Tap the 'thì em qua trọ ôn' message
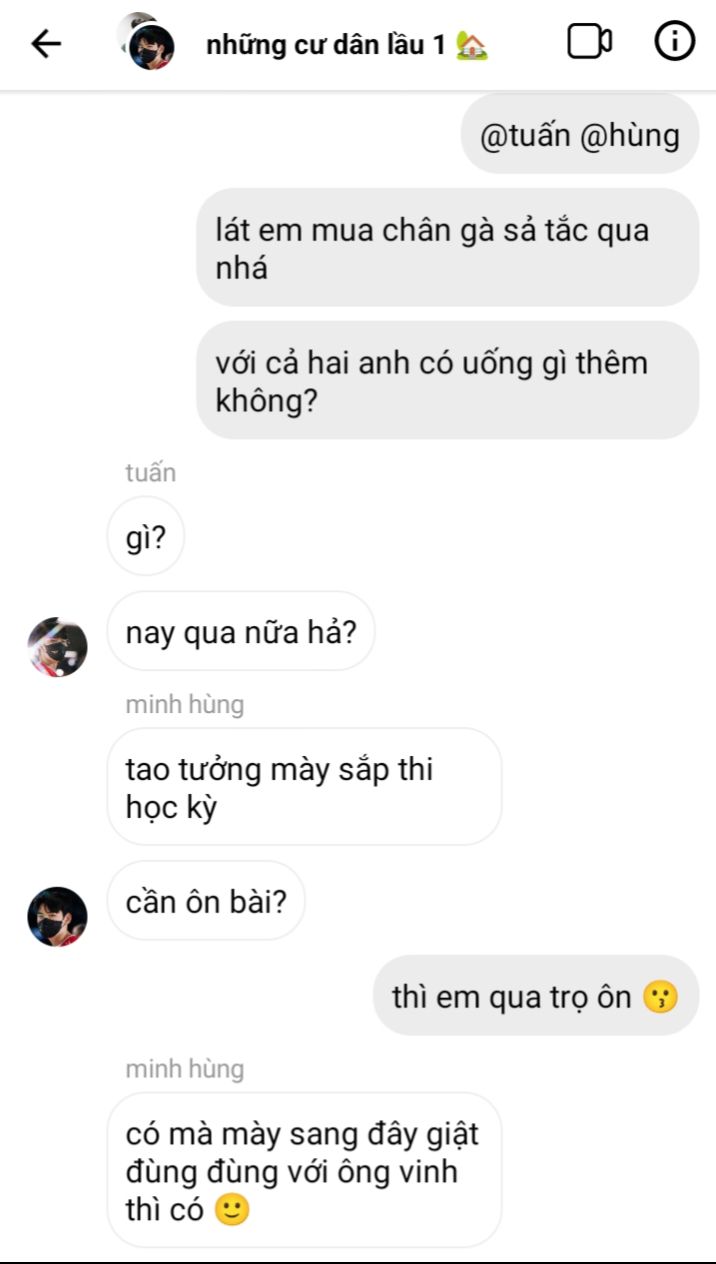Screen dimensions: 716x1264 tap(536, 995)
